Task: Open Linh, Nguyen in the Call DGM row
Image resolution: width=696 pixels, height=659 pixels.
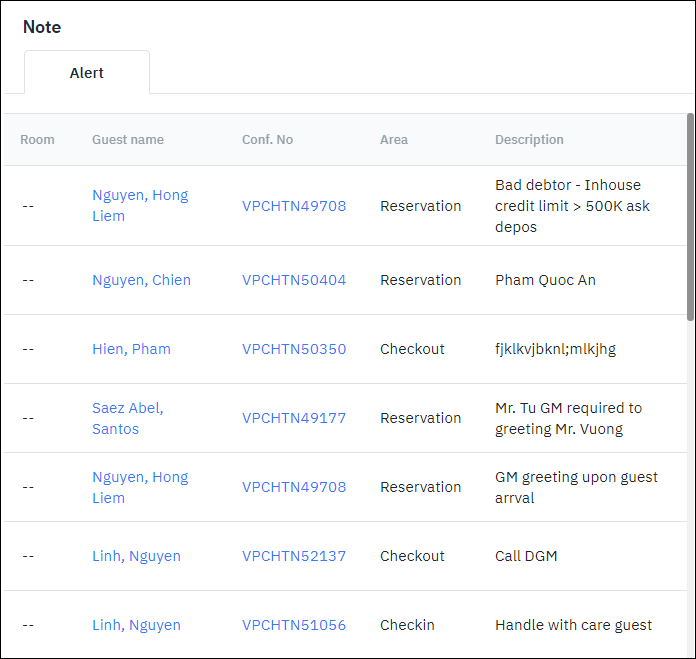Action: pos(136,556)
